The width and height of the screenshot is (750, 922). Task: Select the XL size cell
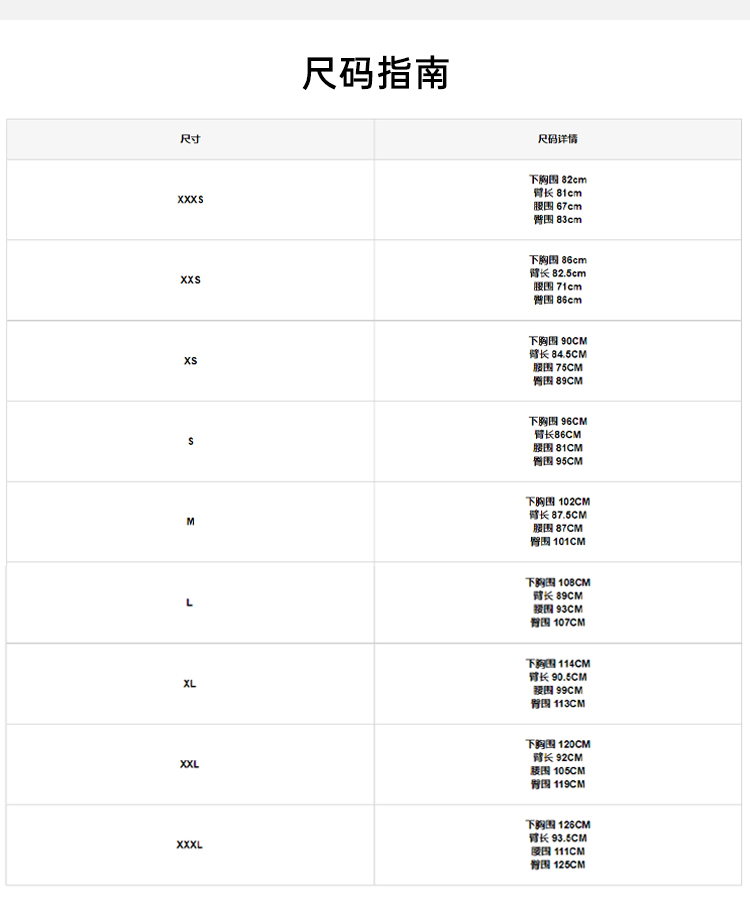coord(190,684)
